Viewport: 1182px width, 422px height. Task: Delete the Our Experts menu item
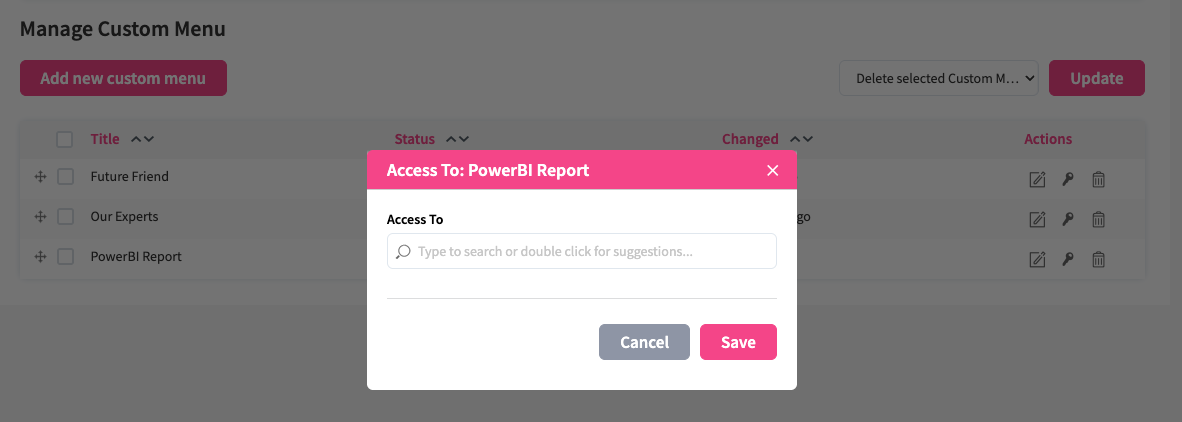click(x=1098, y=220)
